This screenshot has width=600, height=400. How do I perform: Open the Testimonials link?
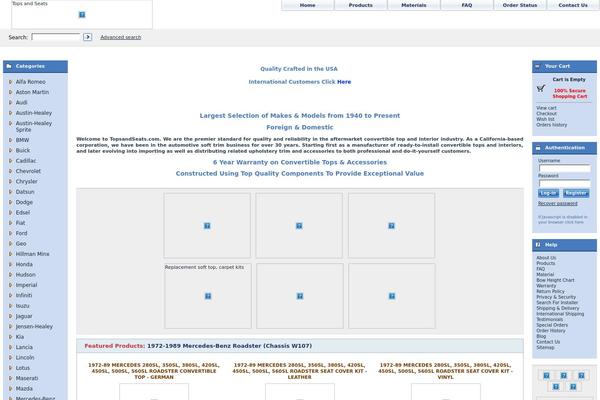pos(549,319)
